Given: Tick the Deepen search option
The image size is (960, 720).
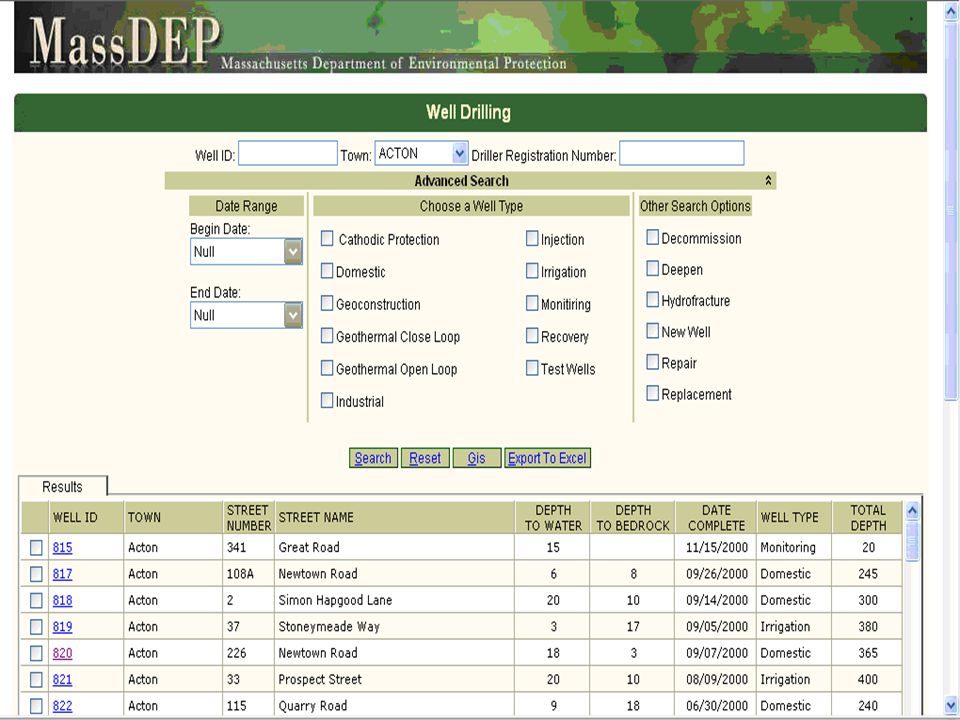Looking at the screenshot, I should [653, 269].
